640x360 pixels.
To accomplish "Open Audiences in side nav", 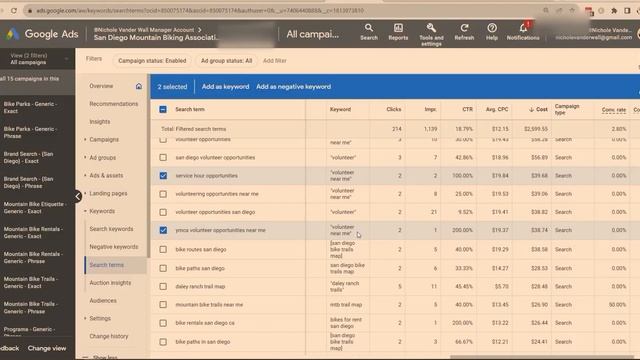I will (x=103, y=300).
